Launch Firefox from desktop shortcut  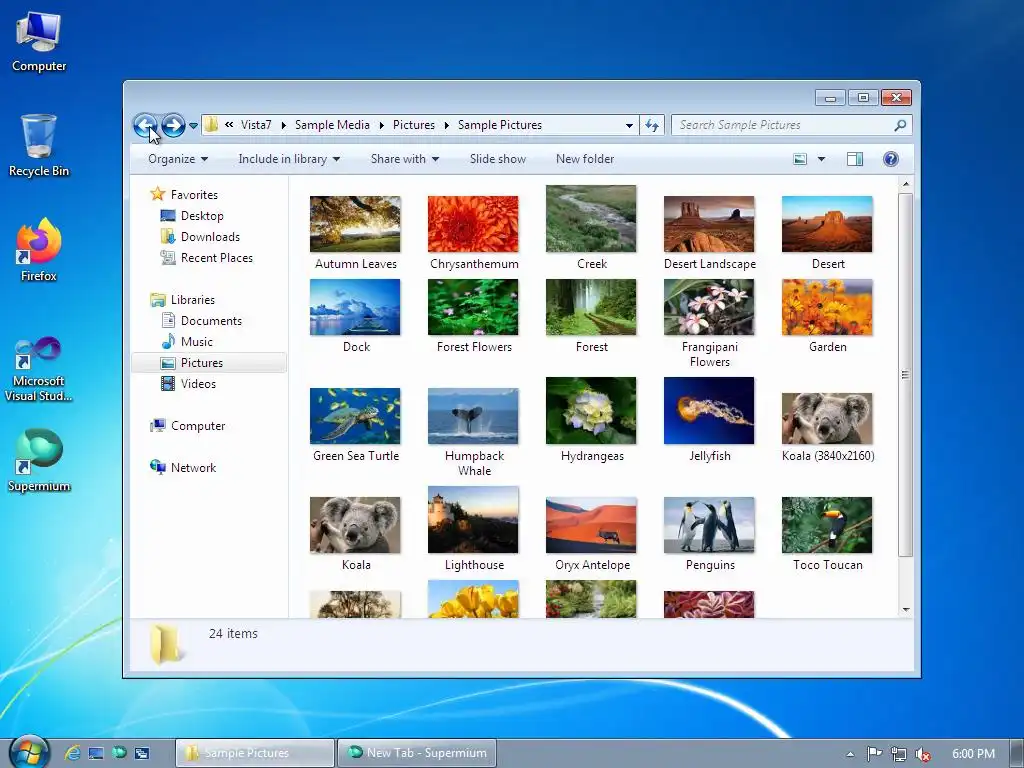(x=39, y=250)
